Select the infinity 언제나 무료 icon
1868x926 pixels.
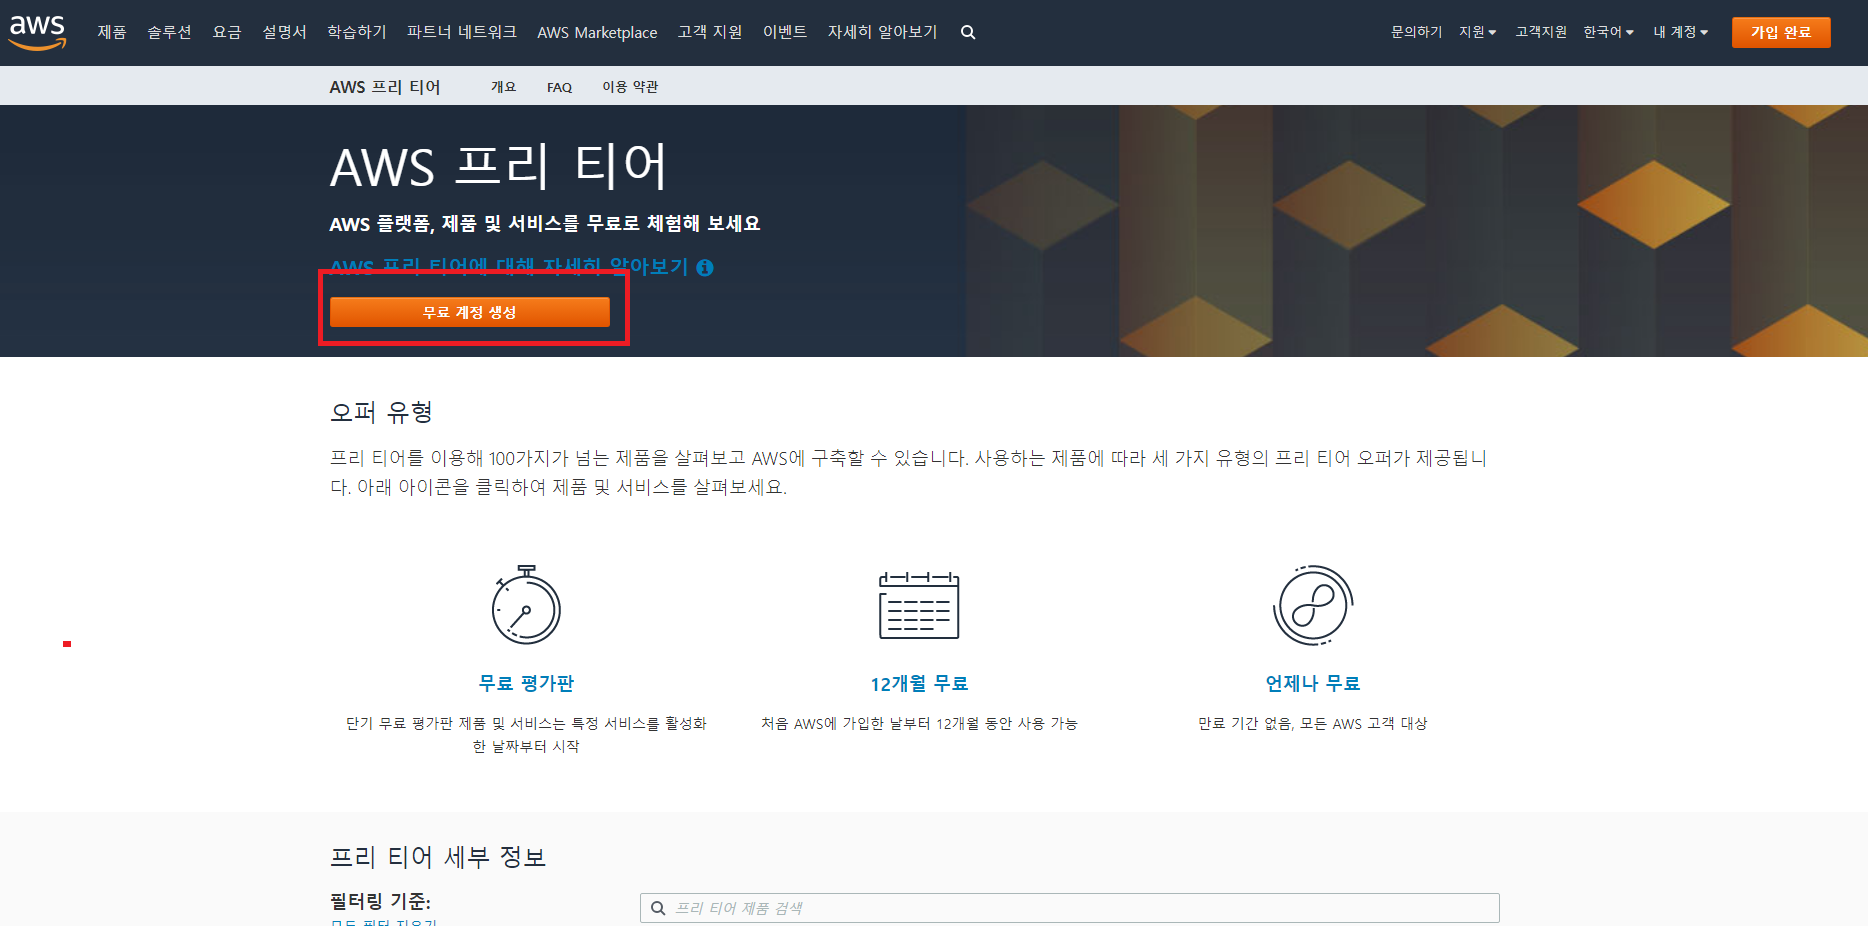(x=1313, y=605)
